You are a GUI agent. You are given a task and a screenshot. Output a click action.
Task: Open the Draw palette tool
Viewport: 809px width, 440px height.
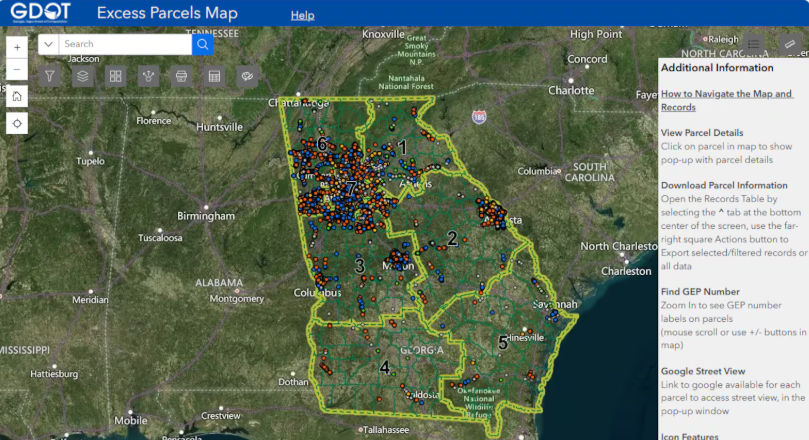[248, 76]
